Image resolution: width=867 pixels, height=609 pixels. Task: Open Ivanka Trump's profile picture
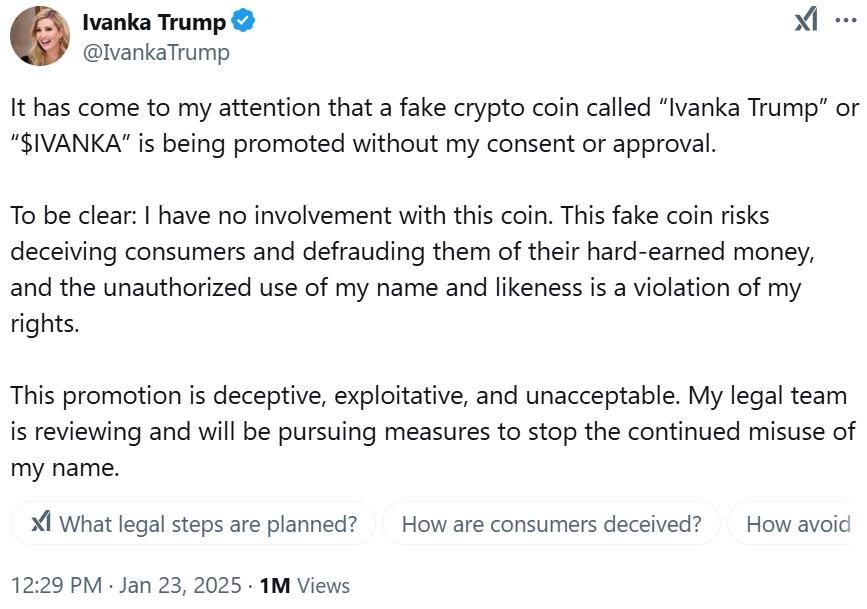(40, 36)
